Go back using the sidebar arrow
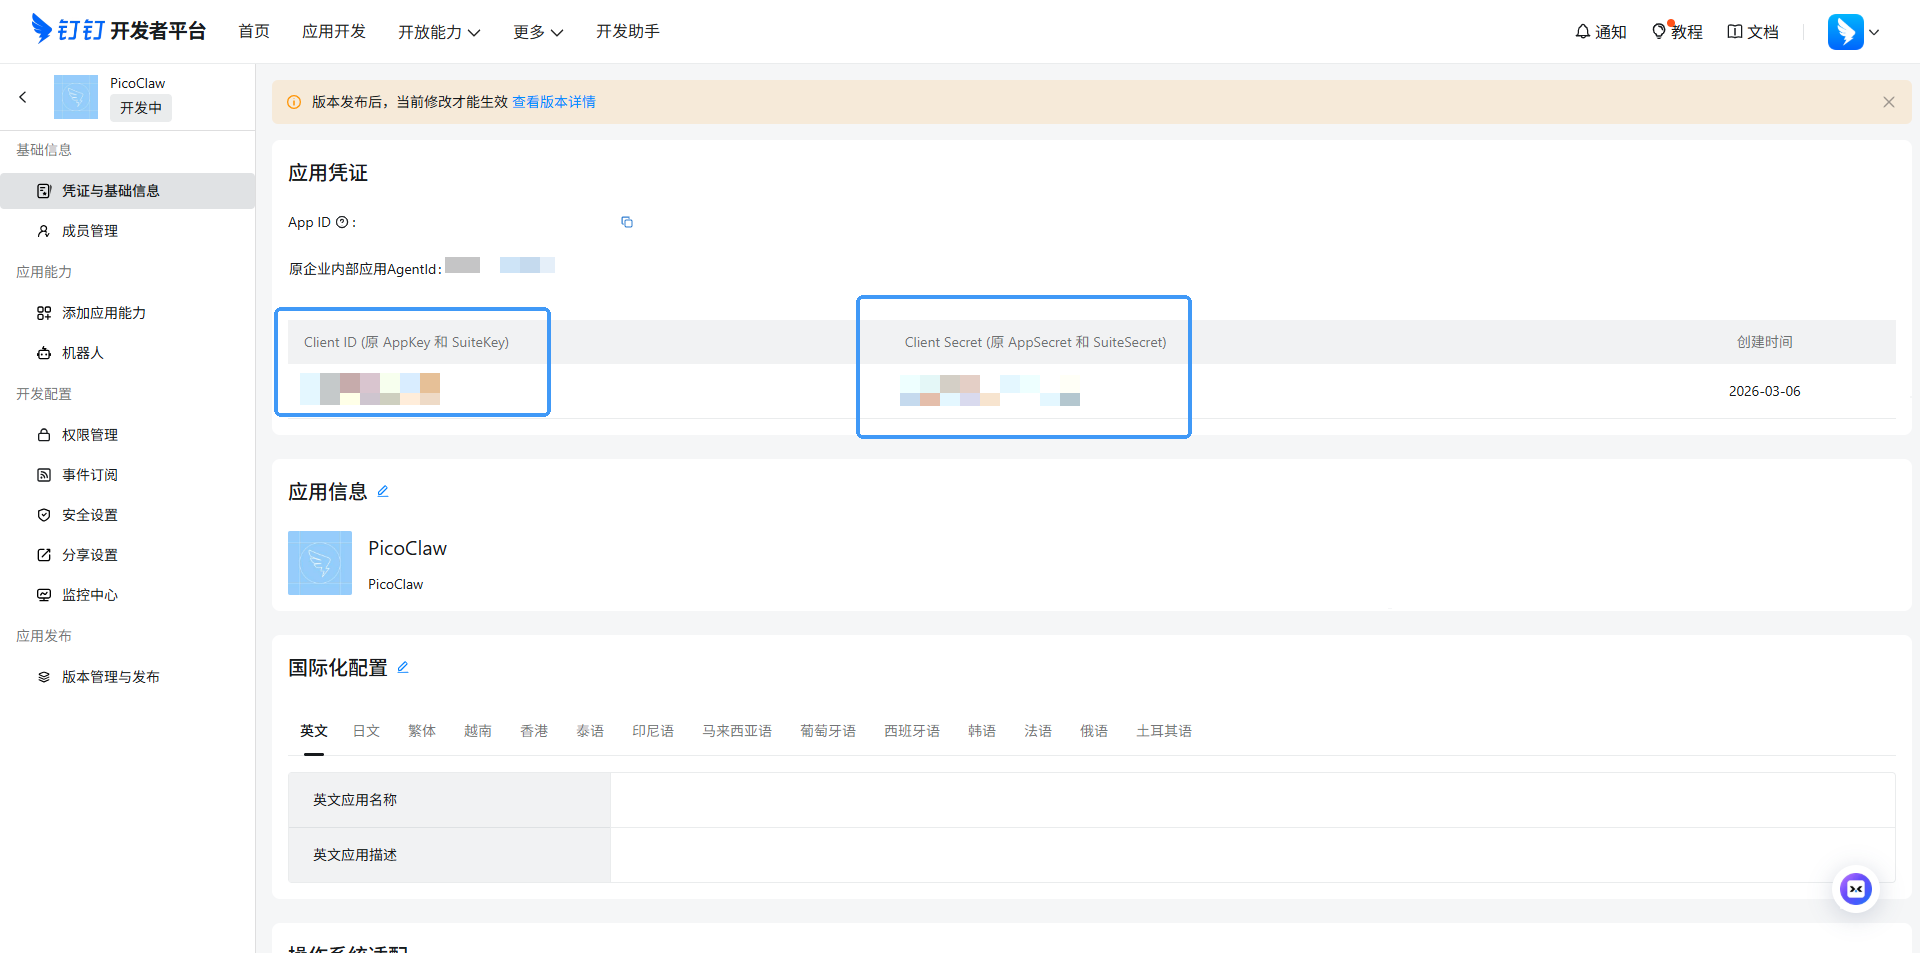Image resolution: width=1920 pixels, height=953 pixels. (x=23, y=97)
